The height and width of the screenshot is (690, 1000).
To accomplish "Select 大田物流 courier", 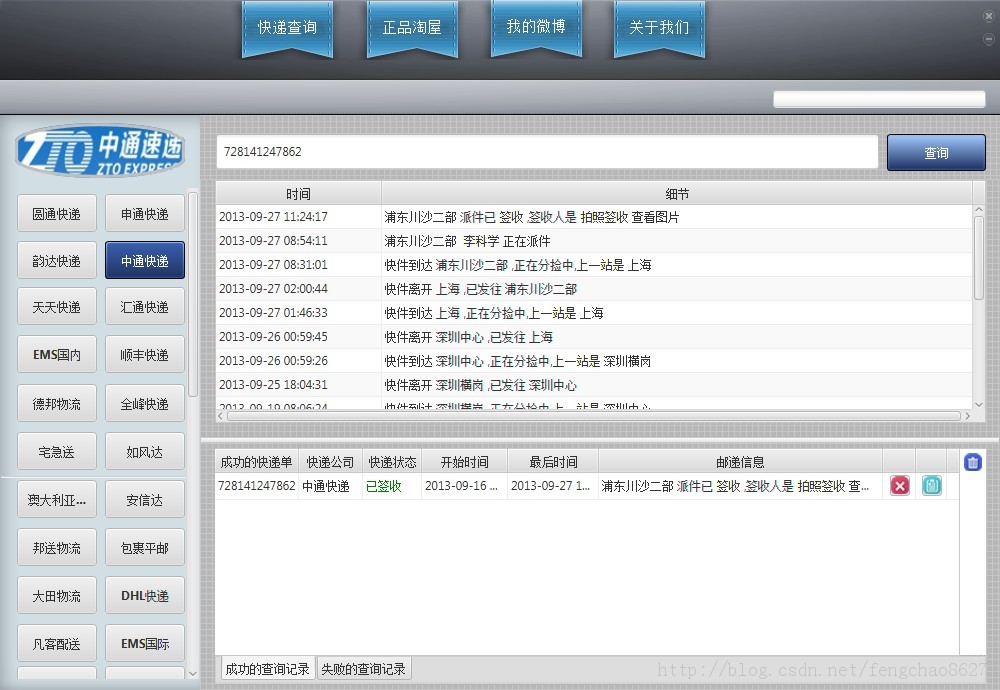I will (x=57, y=596).
